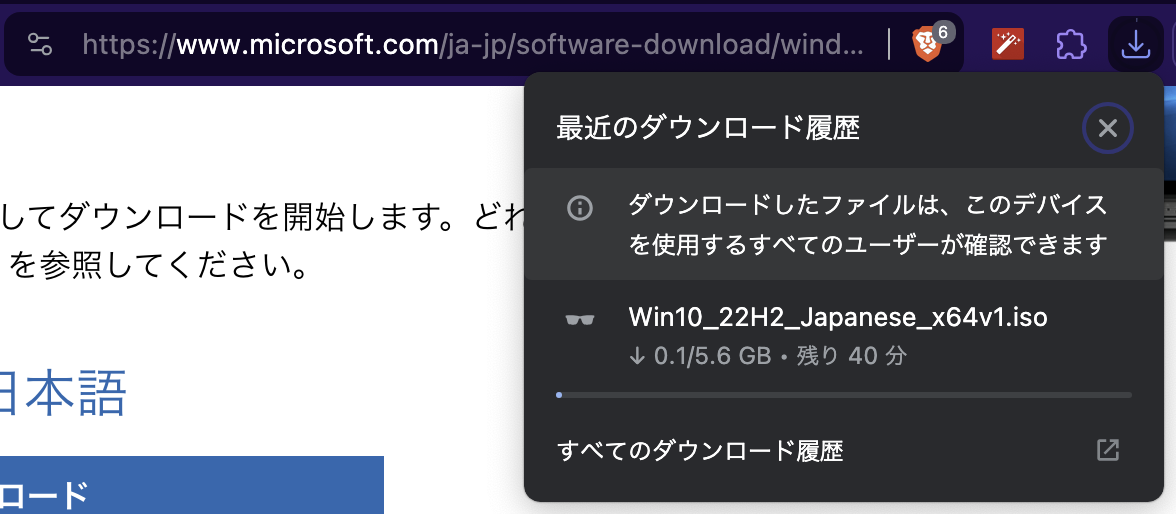The height and width of the screenshot is (514, 1176).
Task: Click the ダウンロードしたファイルは notice text
Action: (x=868, y=224)
